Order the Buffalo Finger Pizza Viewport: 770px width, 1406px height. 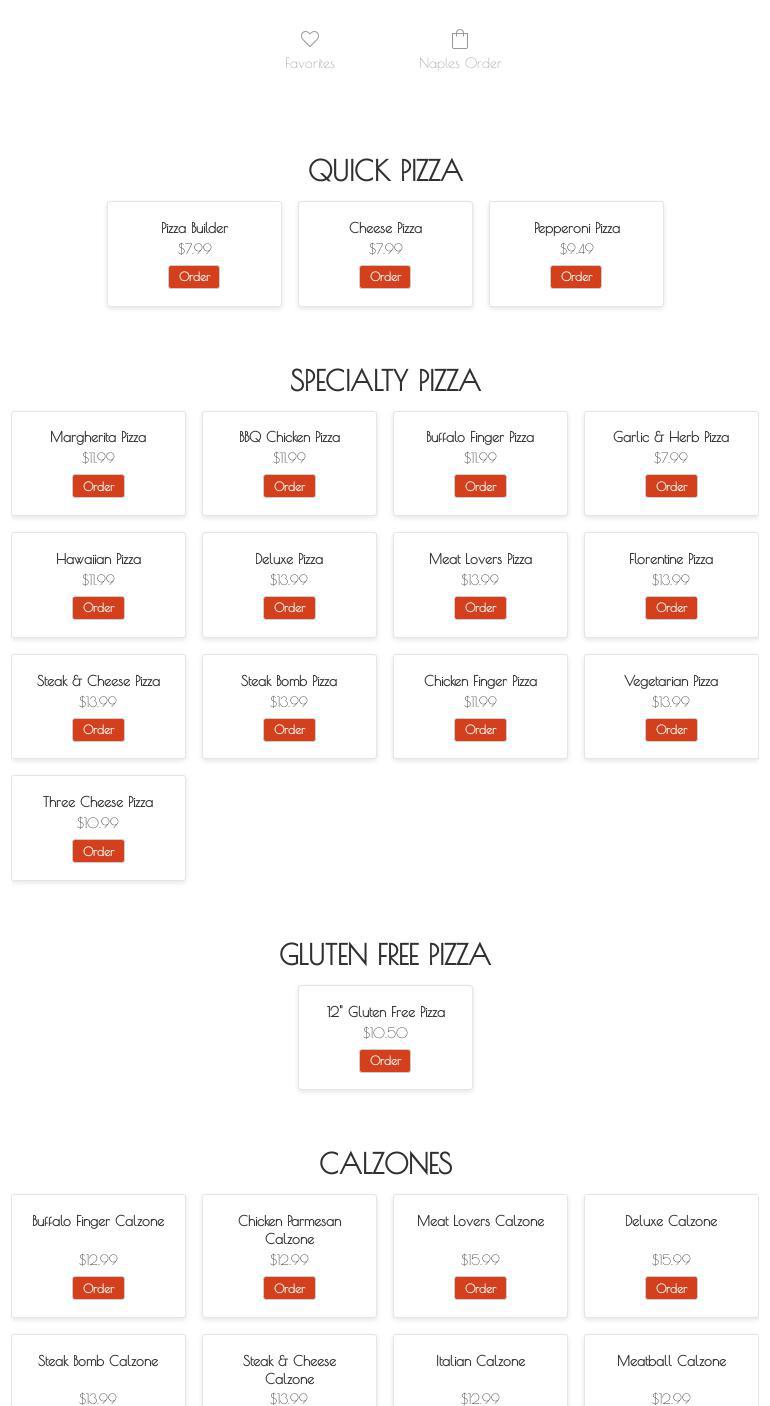(x=480, y=486)
